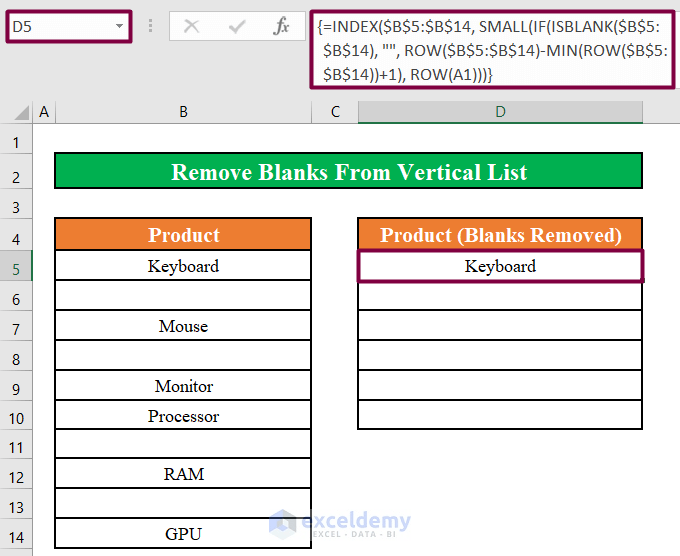
Task: Select blank cell B6 below Keyboard
Action: click(183, 295)
